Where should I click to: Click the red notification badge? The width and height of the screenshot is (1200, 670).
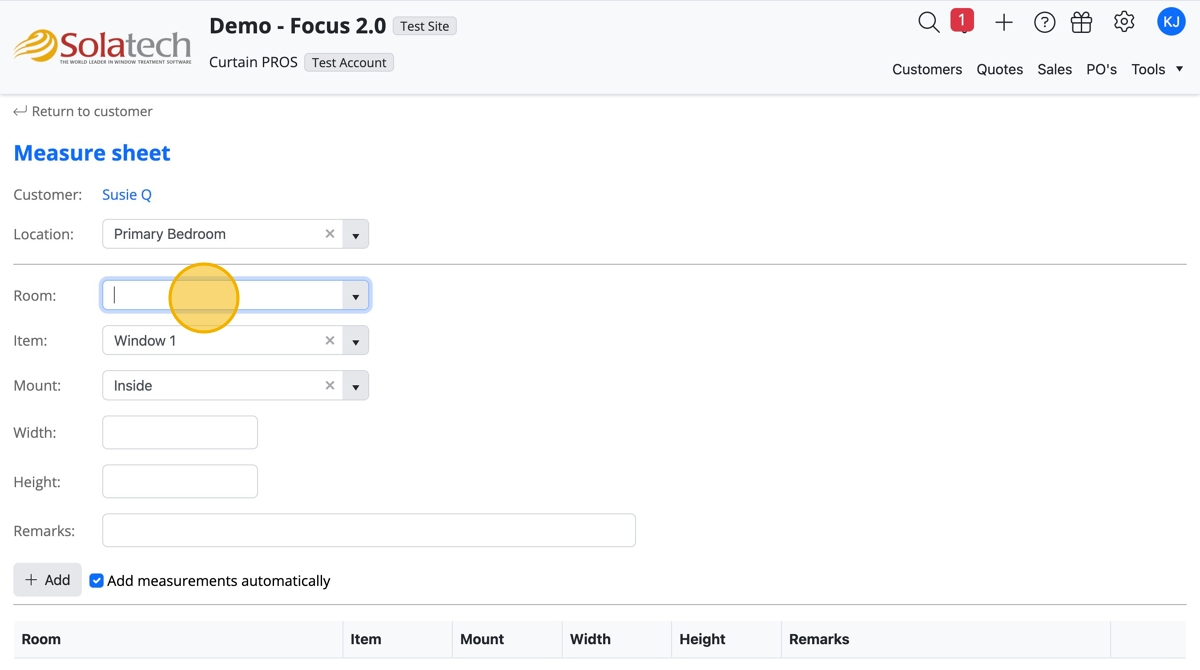[x=962, y=21]
